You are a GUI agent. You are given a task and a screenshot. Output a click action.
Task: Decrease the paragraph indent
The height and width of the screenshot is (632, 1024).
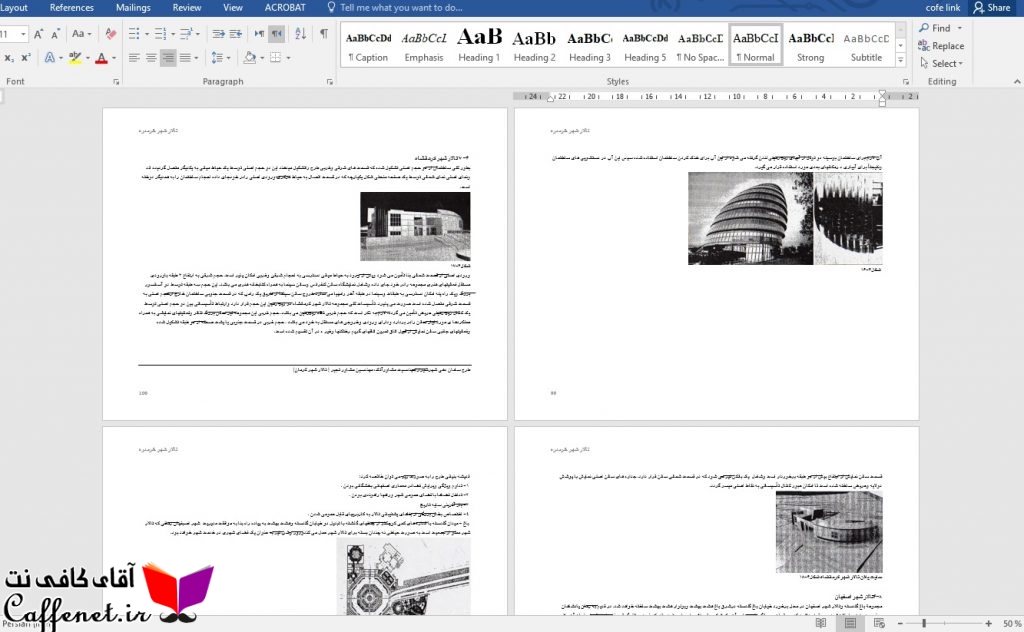click(x=218, y=34)
